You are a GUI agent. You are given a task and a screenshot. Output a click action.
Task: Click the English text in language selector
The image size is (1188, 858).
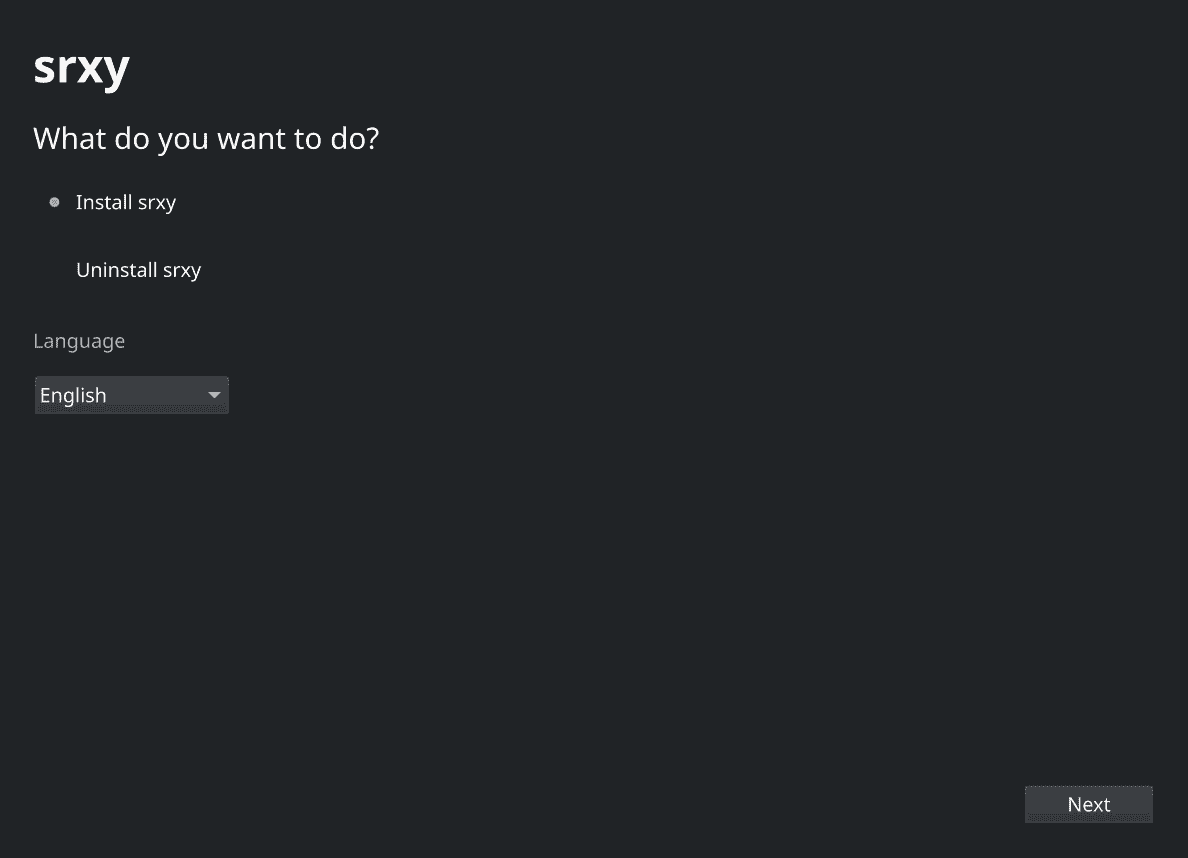[x=73, y=395]
